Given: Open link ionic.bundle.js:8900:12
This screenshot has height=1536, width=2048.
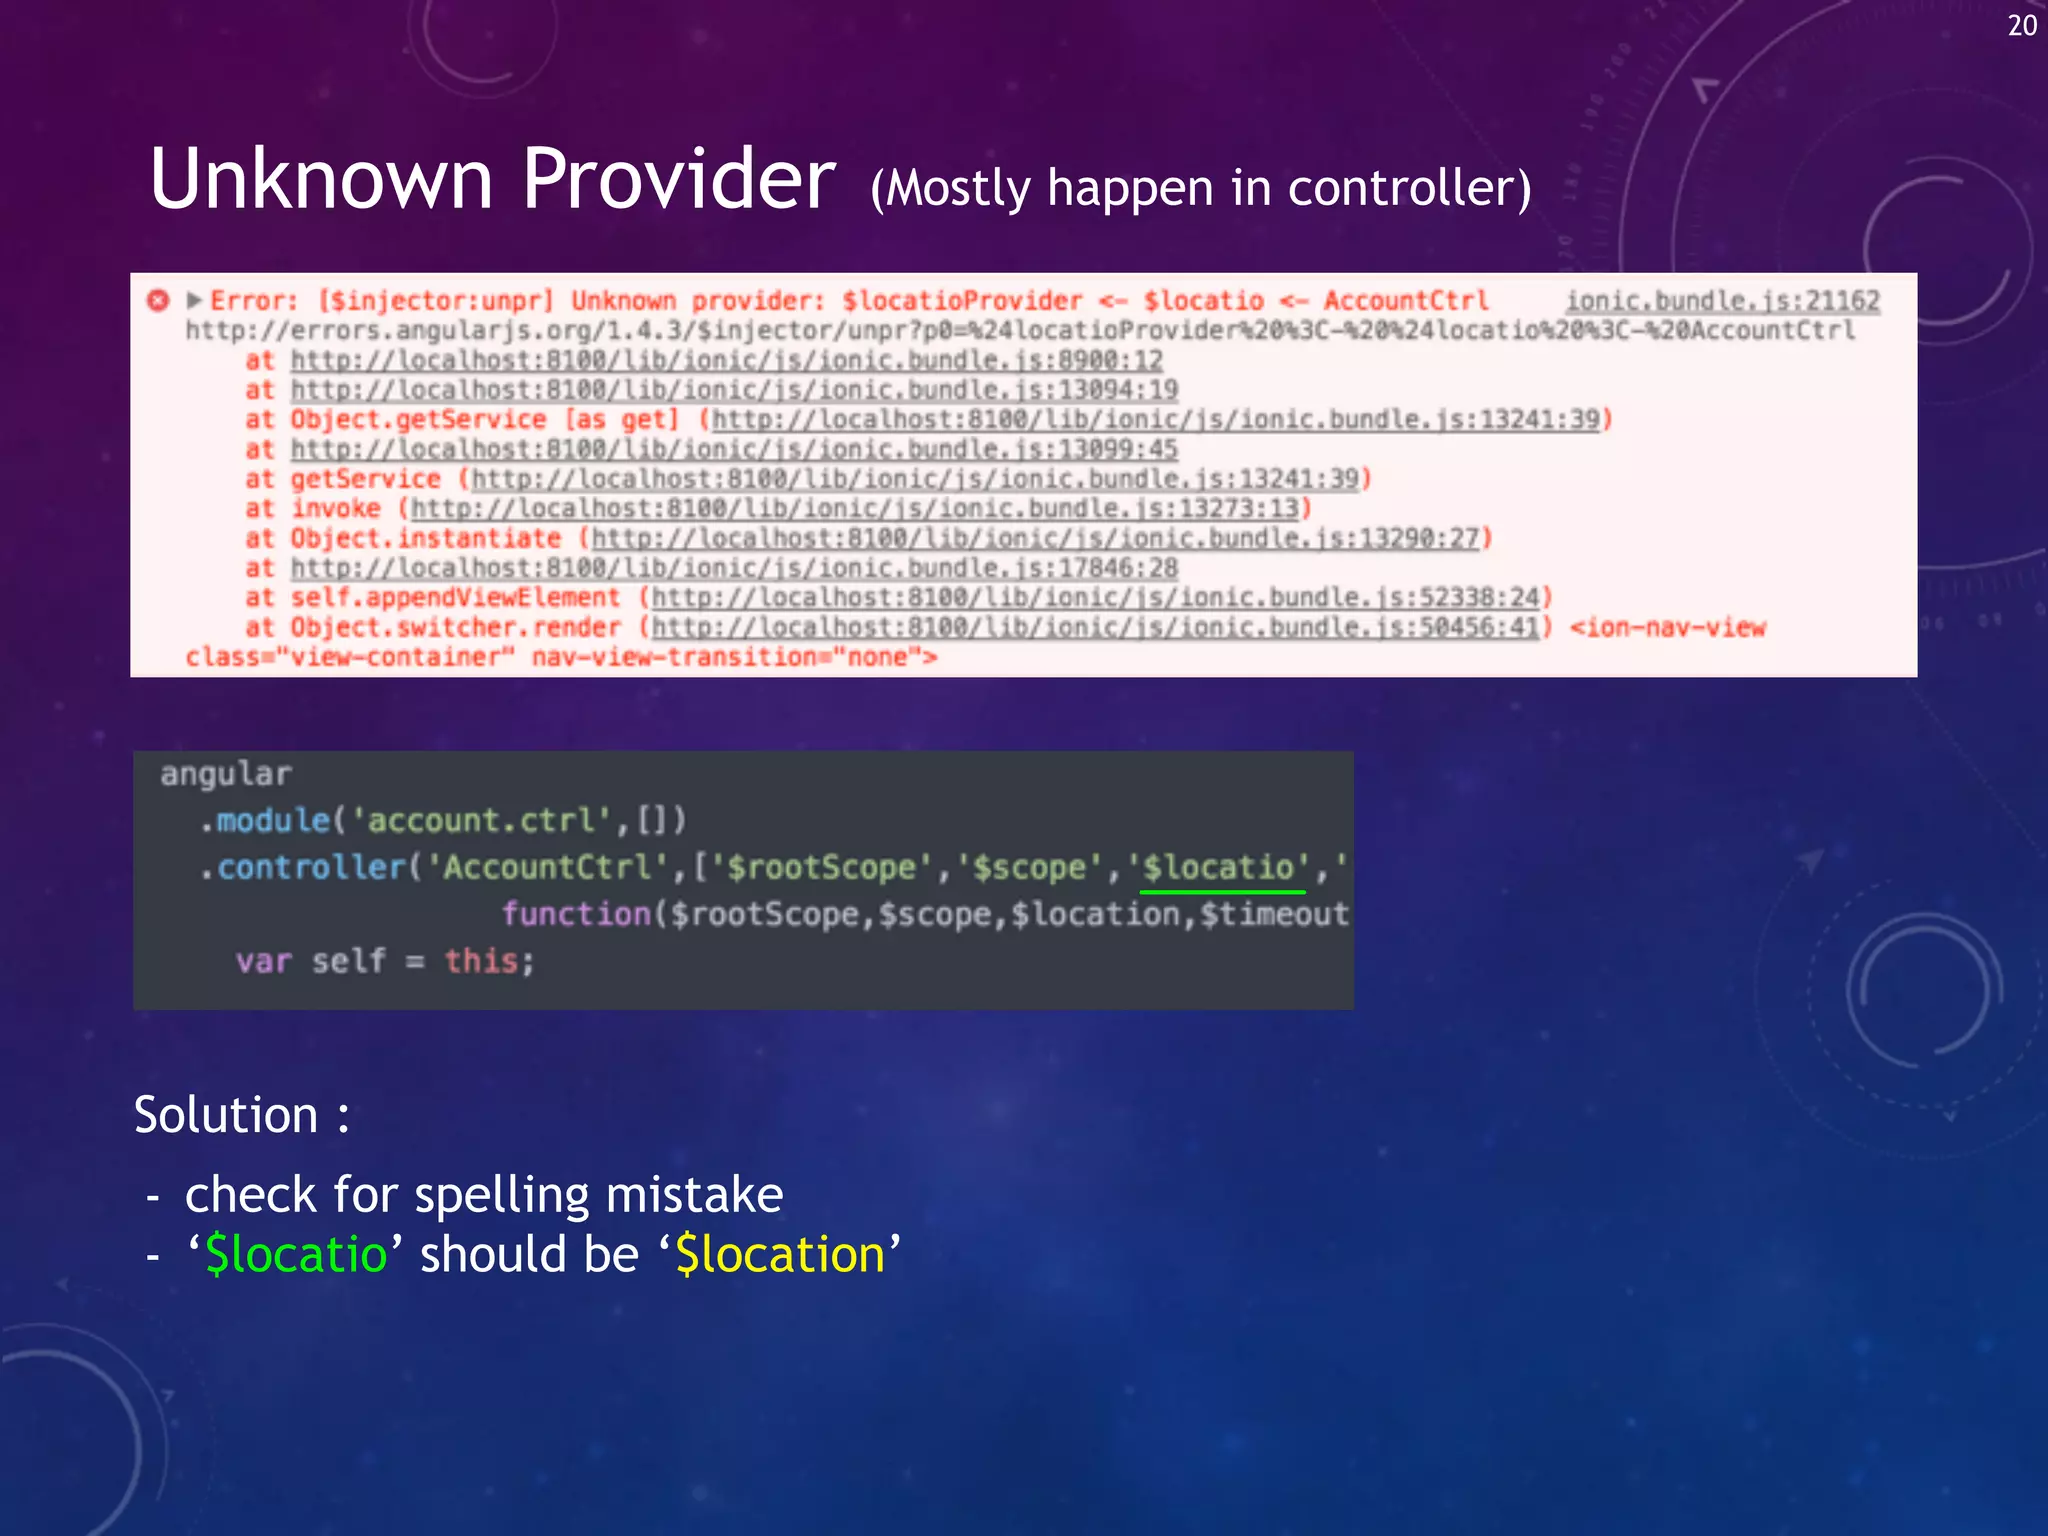Looking at the screenshot, I should 727,360.
